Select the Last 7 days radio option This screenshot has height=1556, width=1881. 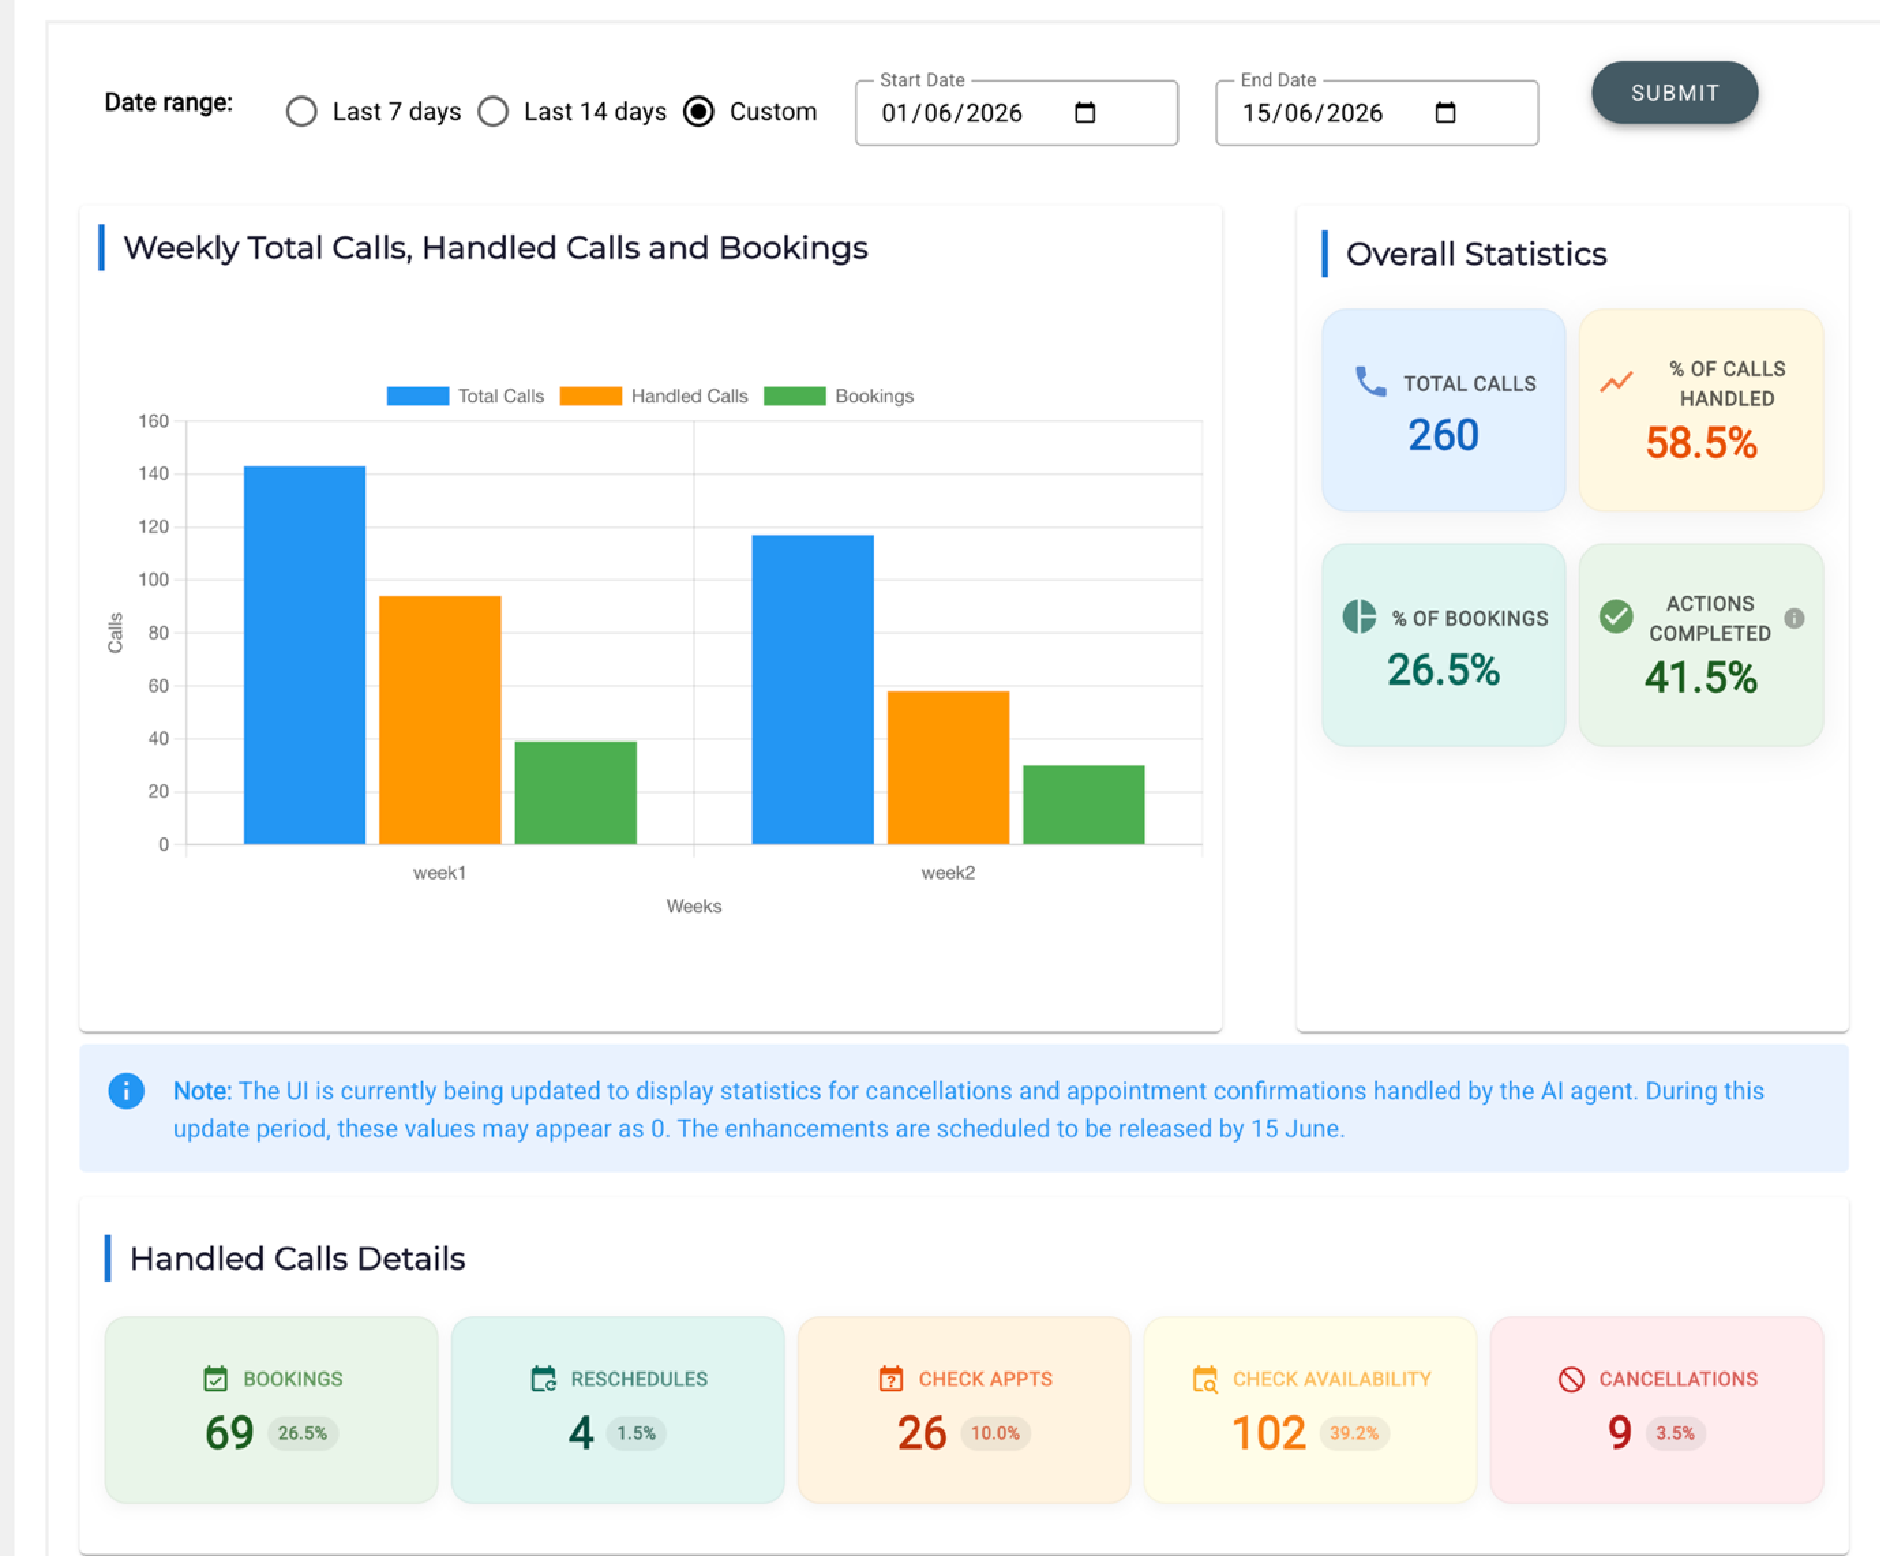click(301, 111)
